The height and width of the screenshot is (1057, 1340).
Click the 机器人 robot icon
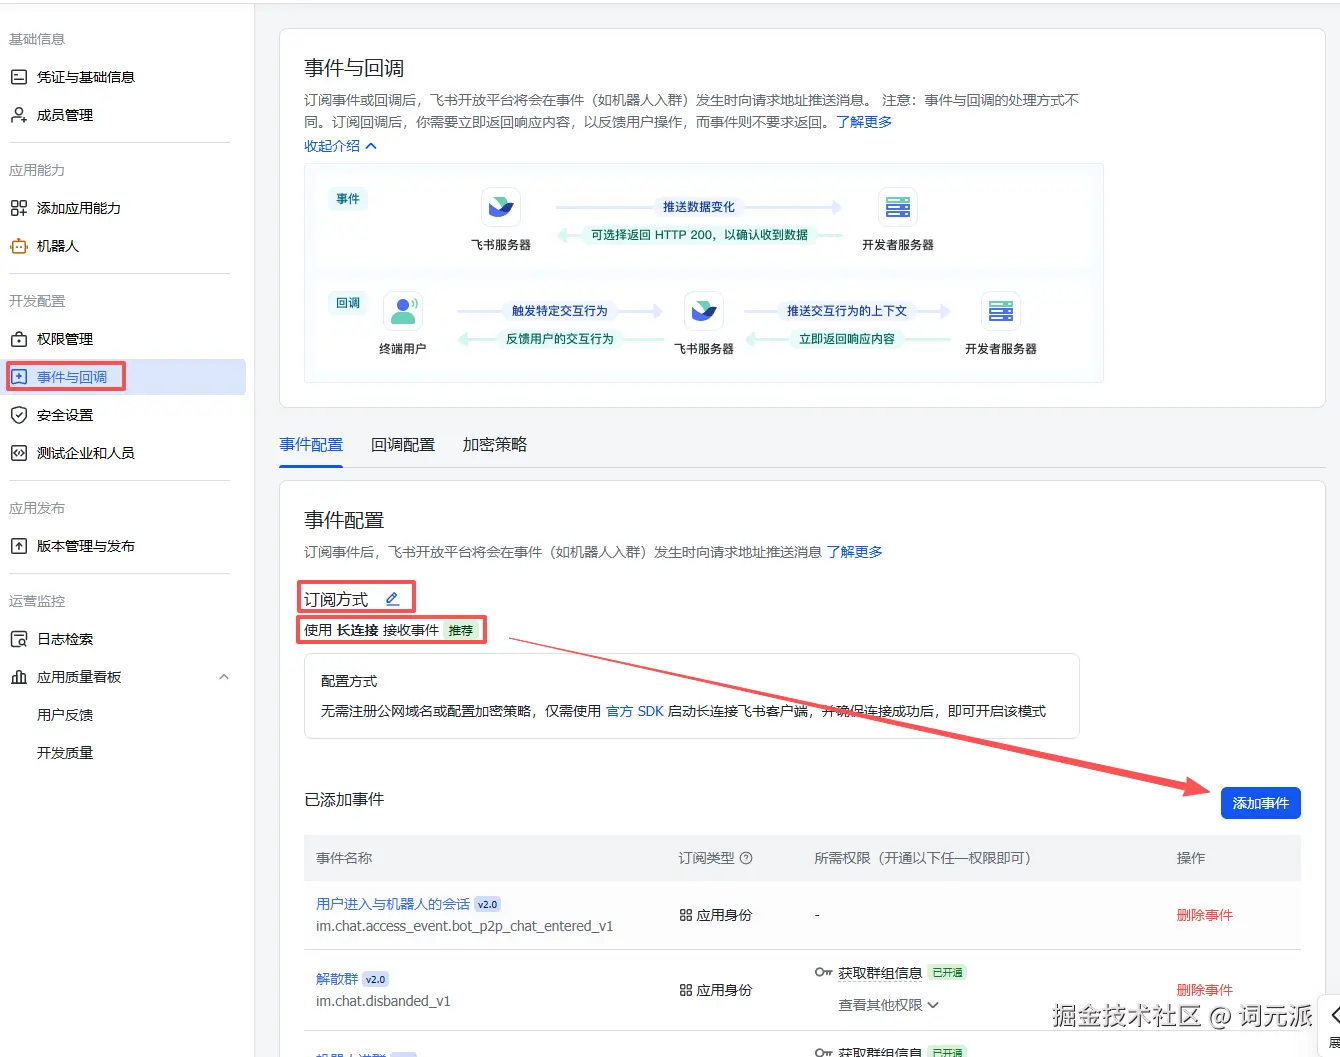click(x=18, y=246)
